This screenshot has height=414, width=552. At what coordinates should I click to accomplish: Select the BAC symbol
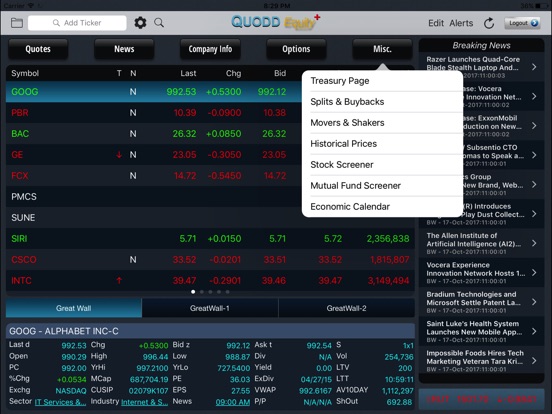(20, 134)
